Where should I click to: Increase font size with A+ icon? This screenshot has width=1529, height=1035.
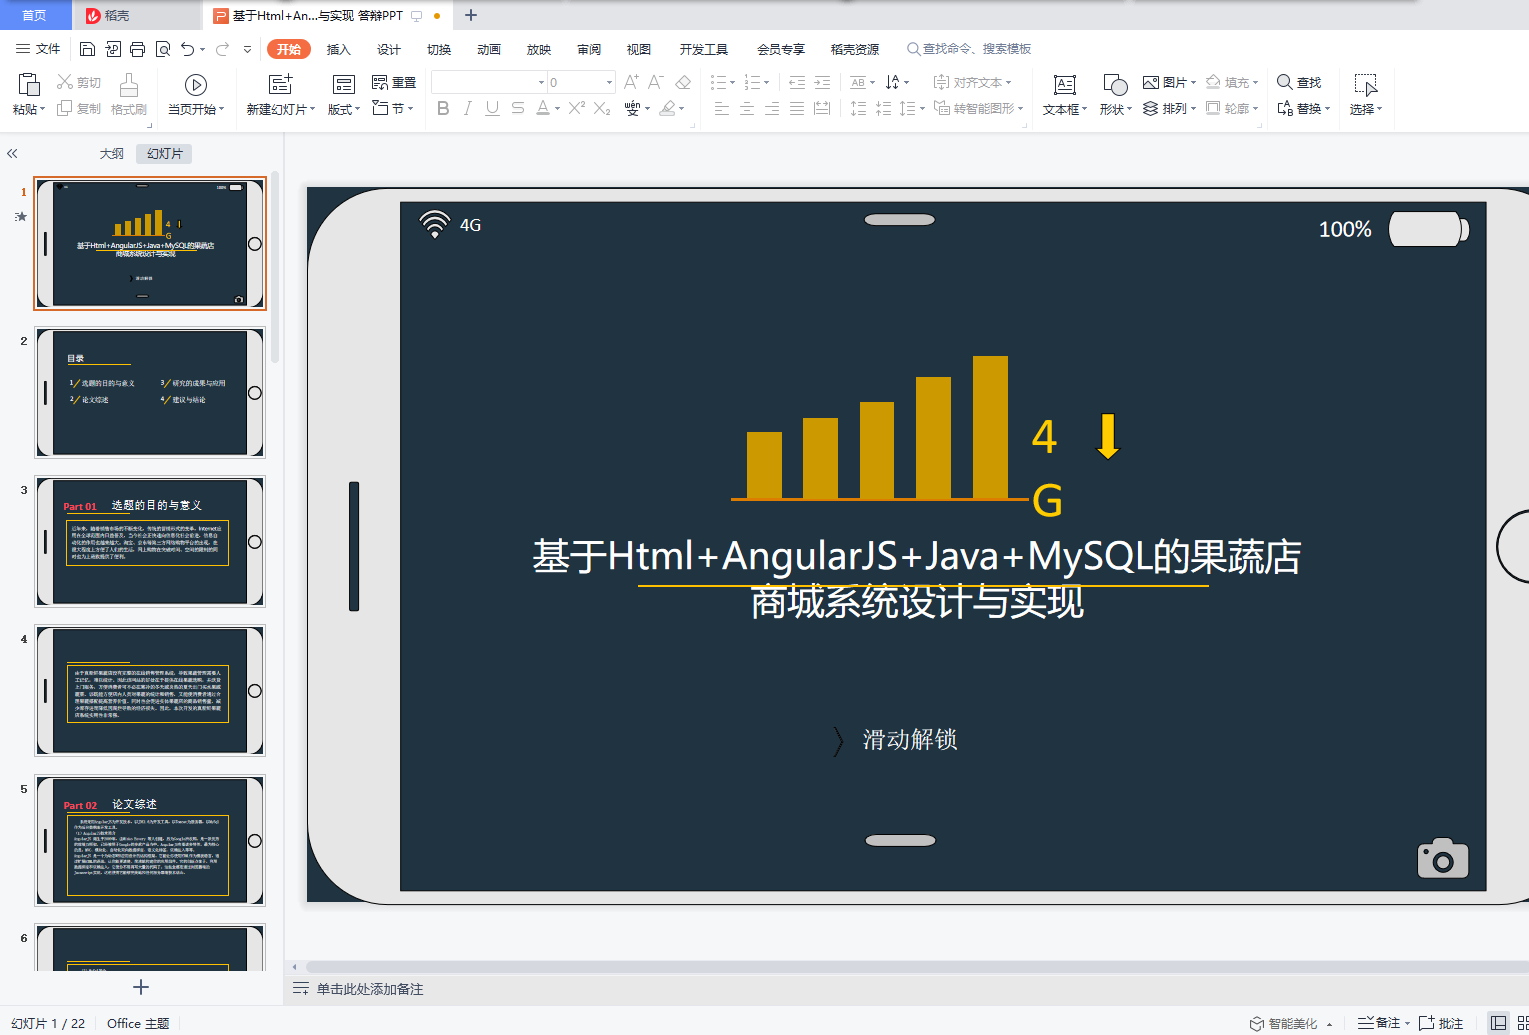pyautogui.click(x=631, y=82)
